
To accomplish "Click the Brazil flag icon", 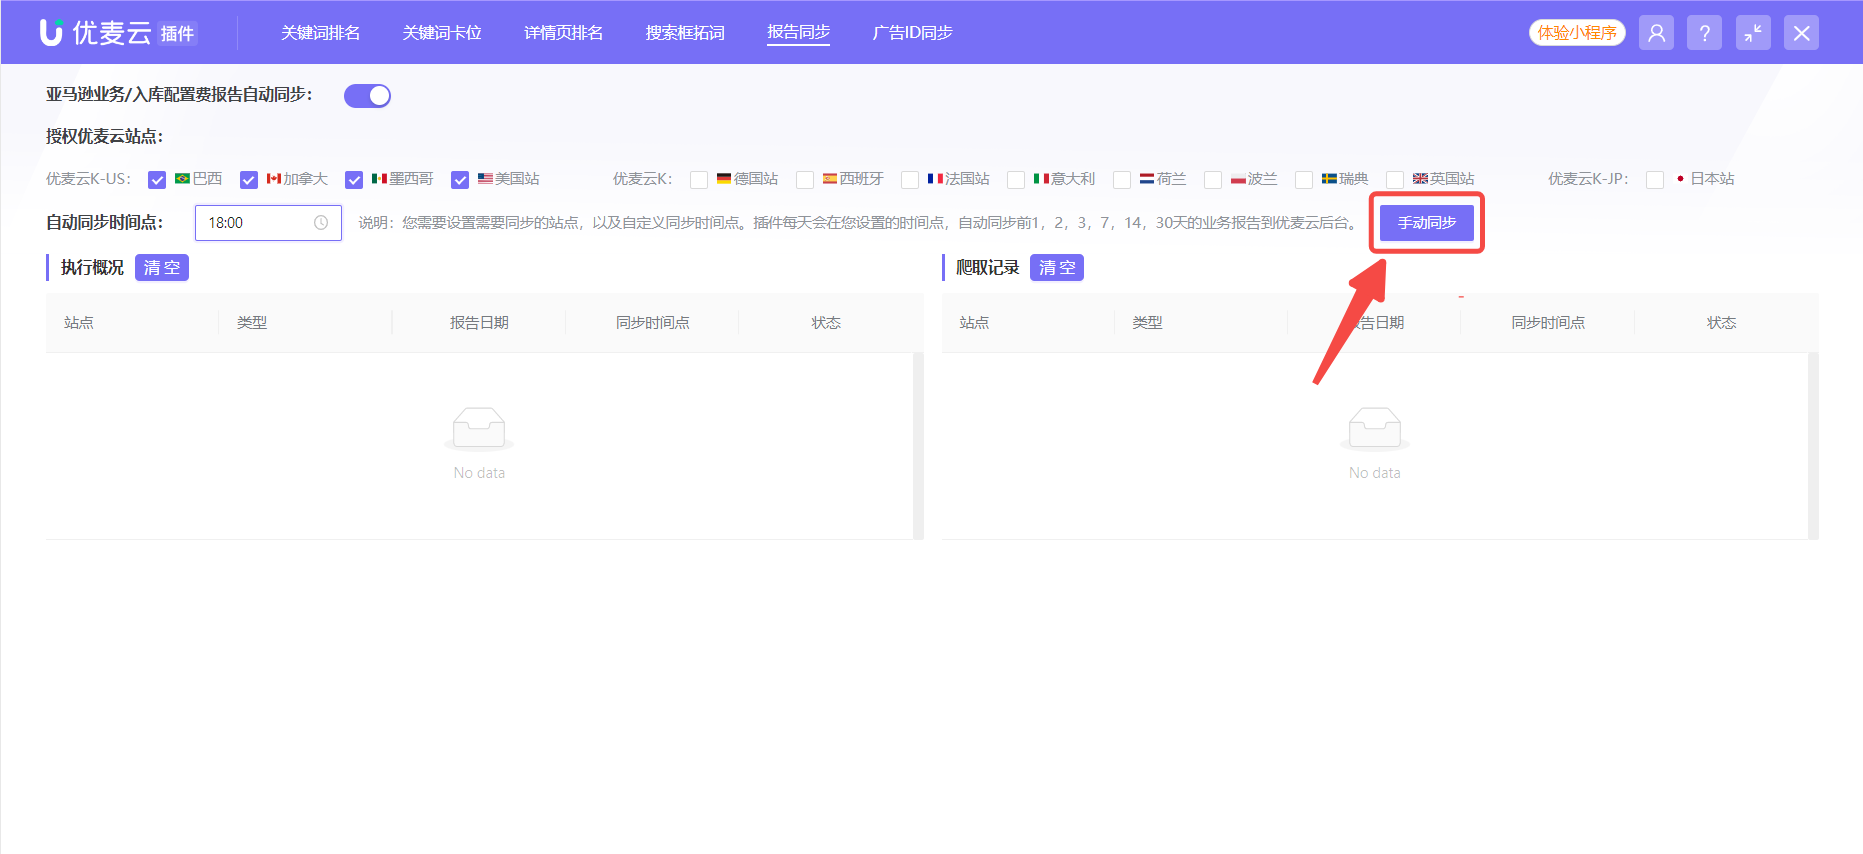I will click(182, 179).
